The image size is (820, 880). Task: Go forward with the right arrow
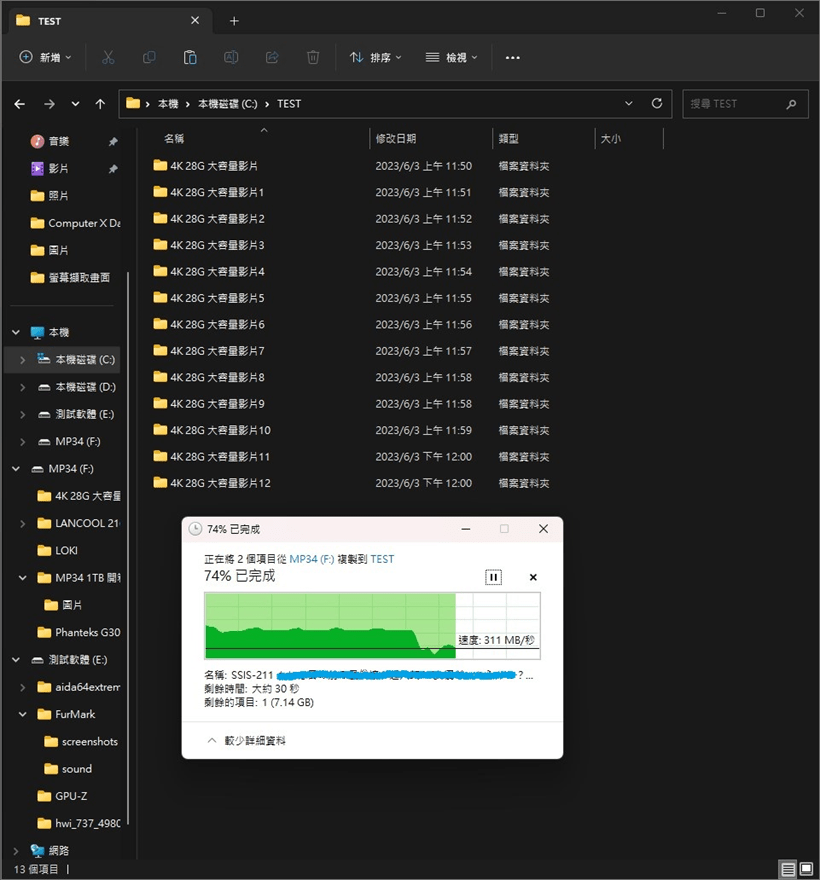tap(49, 104)
